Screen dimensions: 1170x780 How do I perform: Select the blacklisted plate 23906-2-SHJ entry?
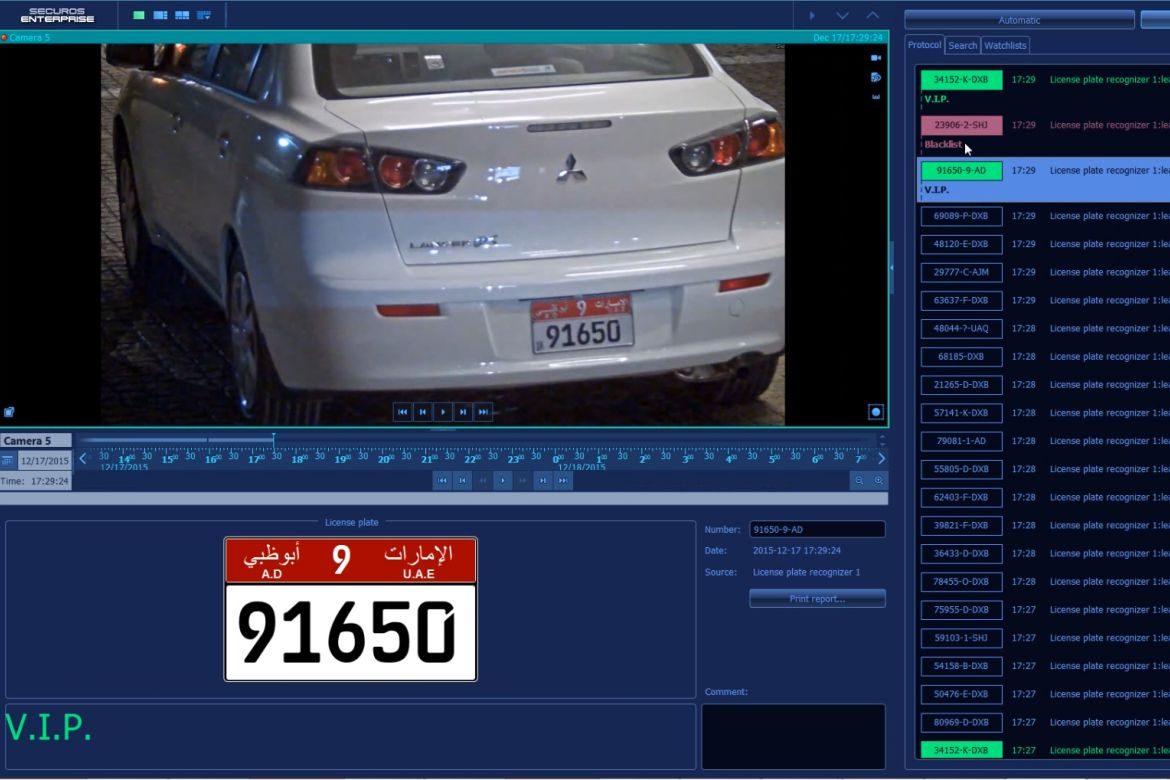[961, 126]
